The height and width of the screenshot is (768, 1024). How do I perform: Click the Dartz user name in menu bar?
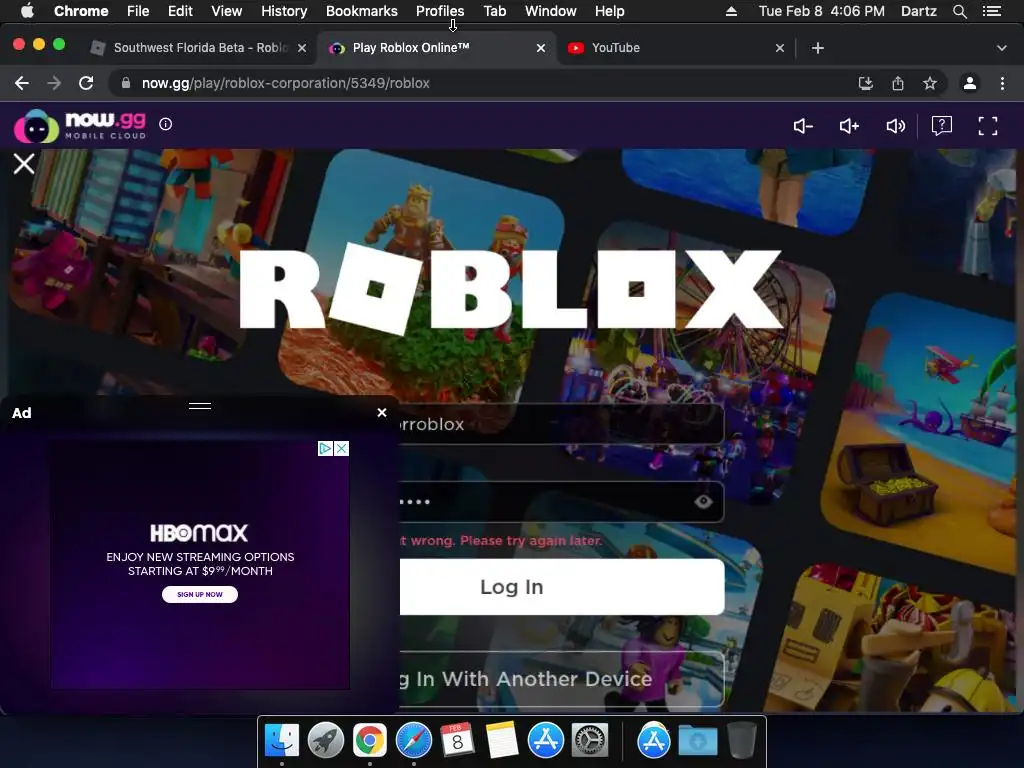click(x=918, y=11)
